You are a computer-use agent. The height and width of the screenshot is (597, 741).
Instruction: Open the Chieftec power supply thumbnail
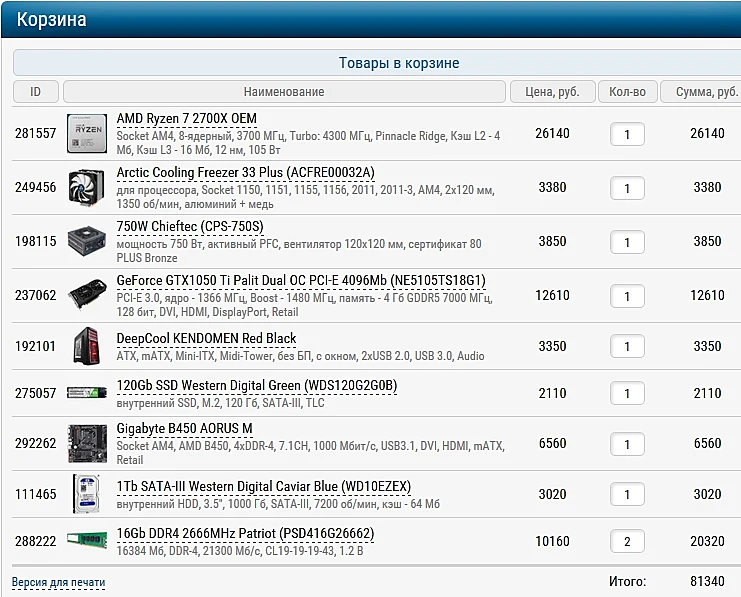[87, 241]
